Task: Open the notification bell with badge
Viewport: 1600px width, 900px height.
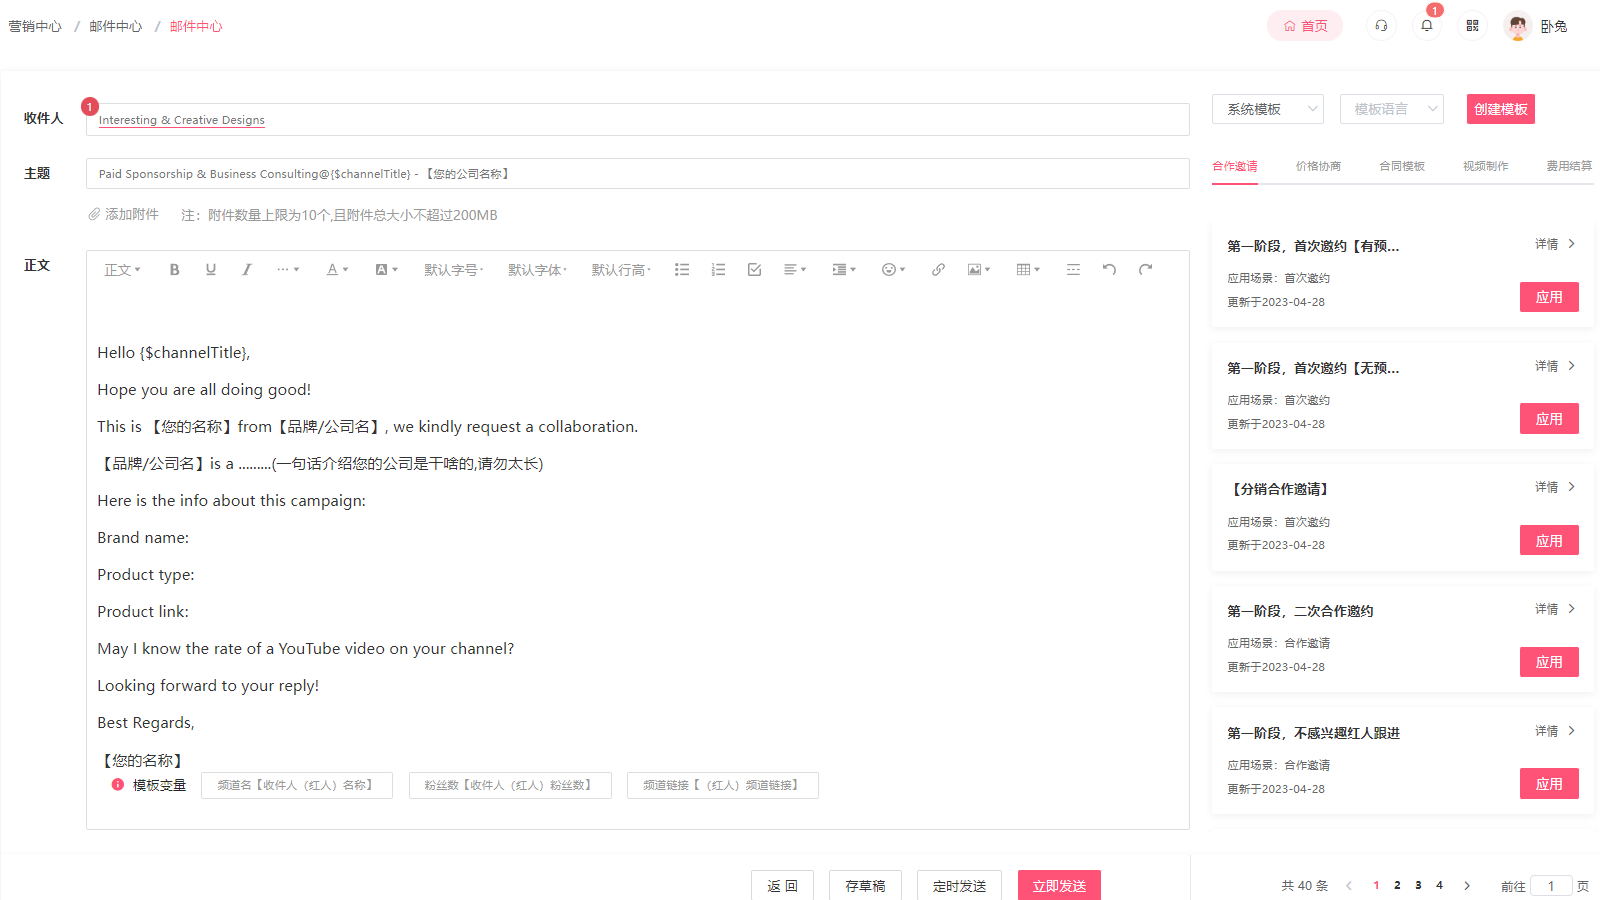Action: click(x=1426, y=25)
